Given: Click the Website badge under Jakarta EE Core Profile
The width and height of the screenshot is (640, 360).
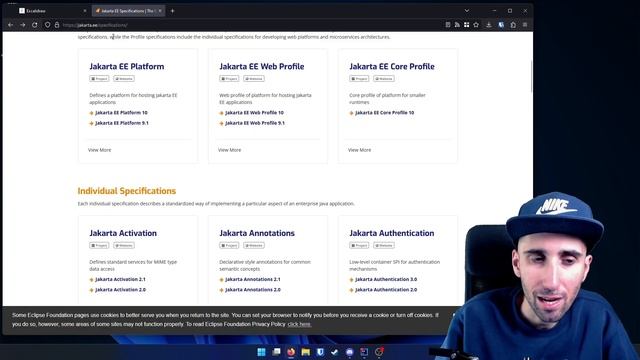Looking at the screenshot, I should 384,79.
